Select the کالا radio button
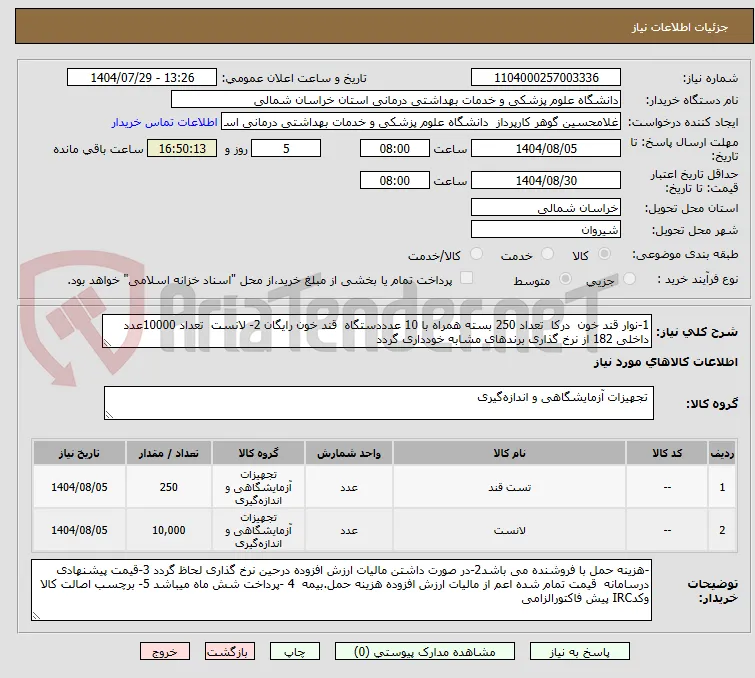 pos(604,254)
